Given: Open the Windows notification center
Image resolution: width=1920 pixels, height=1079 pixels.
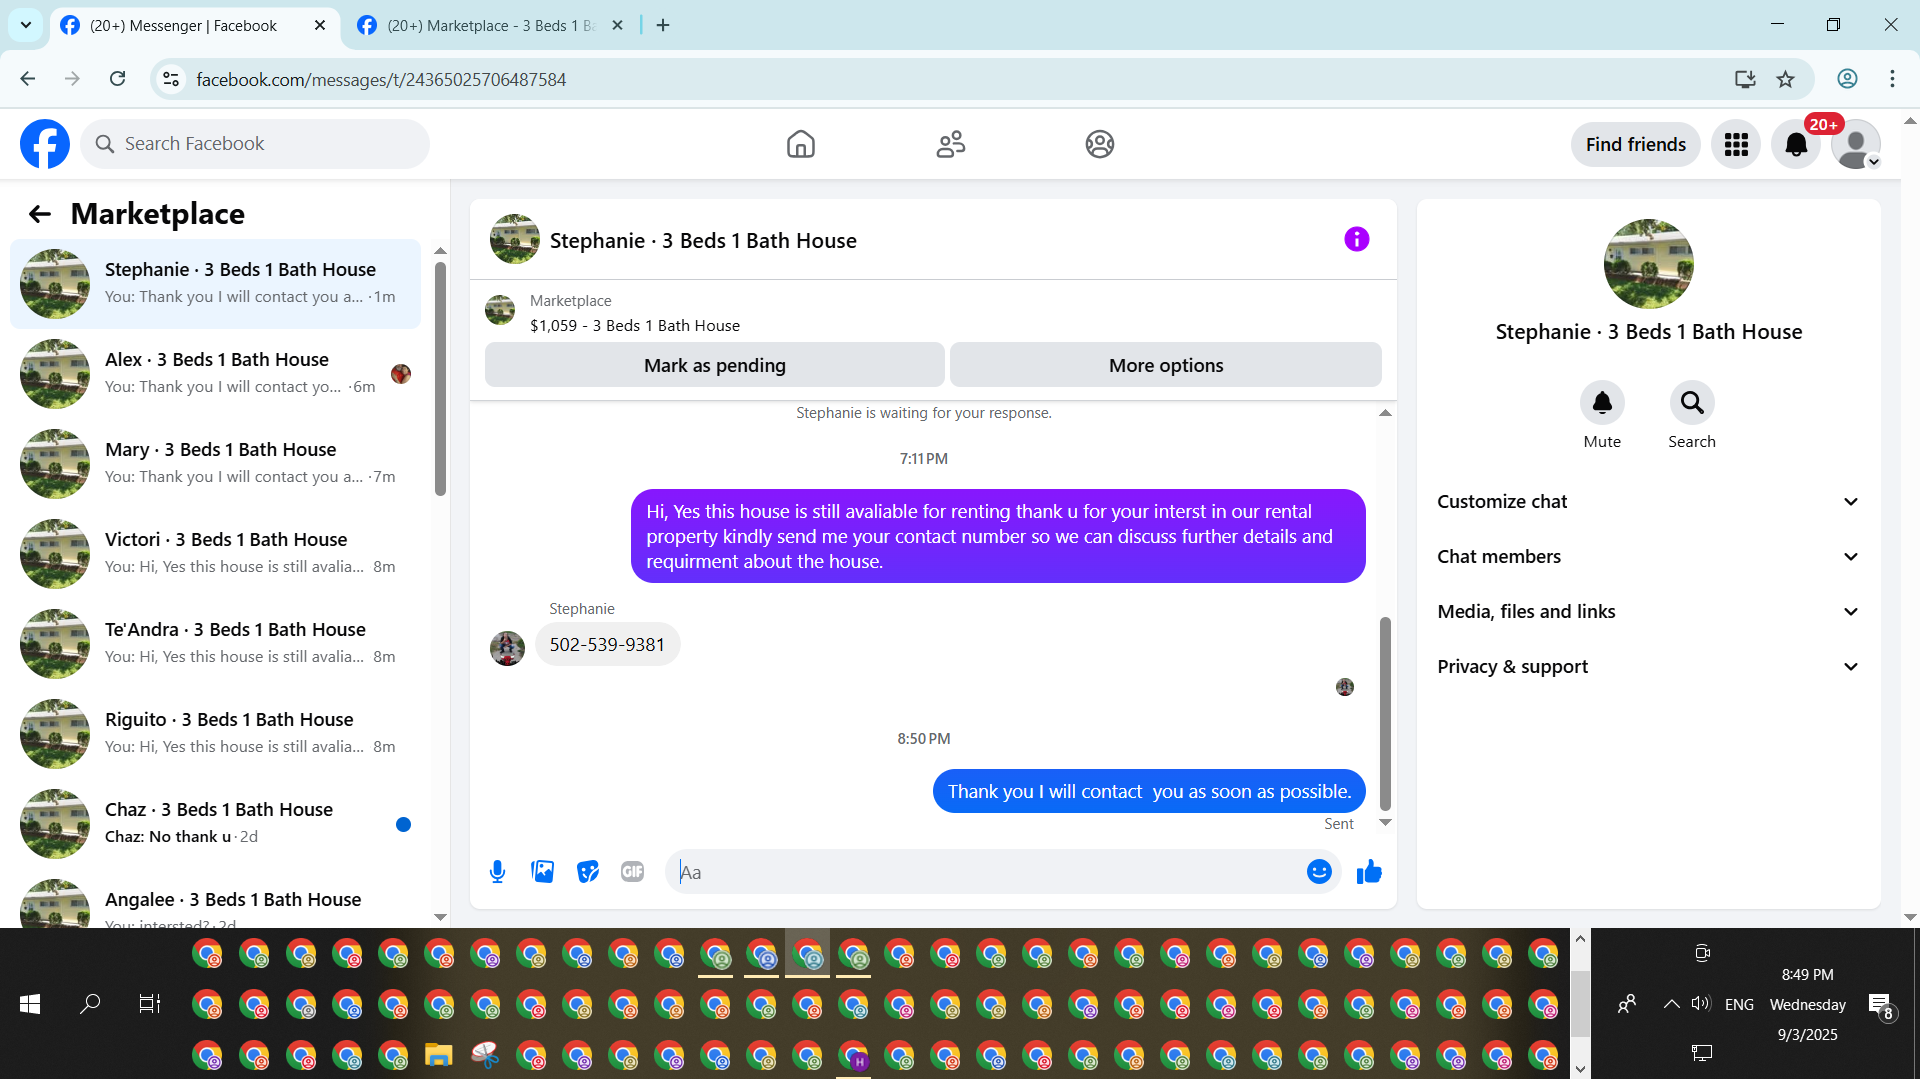Looking at the screenshot, I should tap(1881, 1005).
